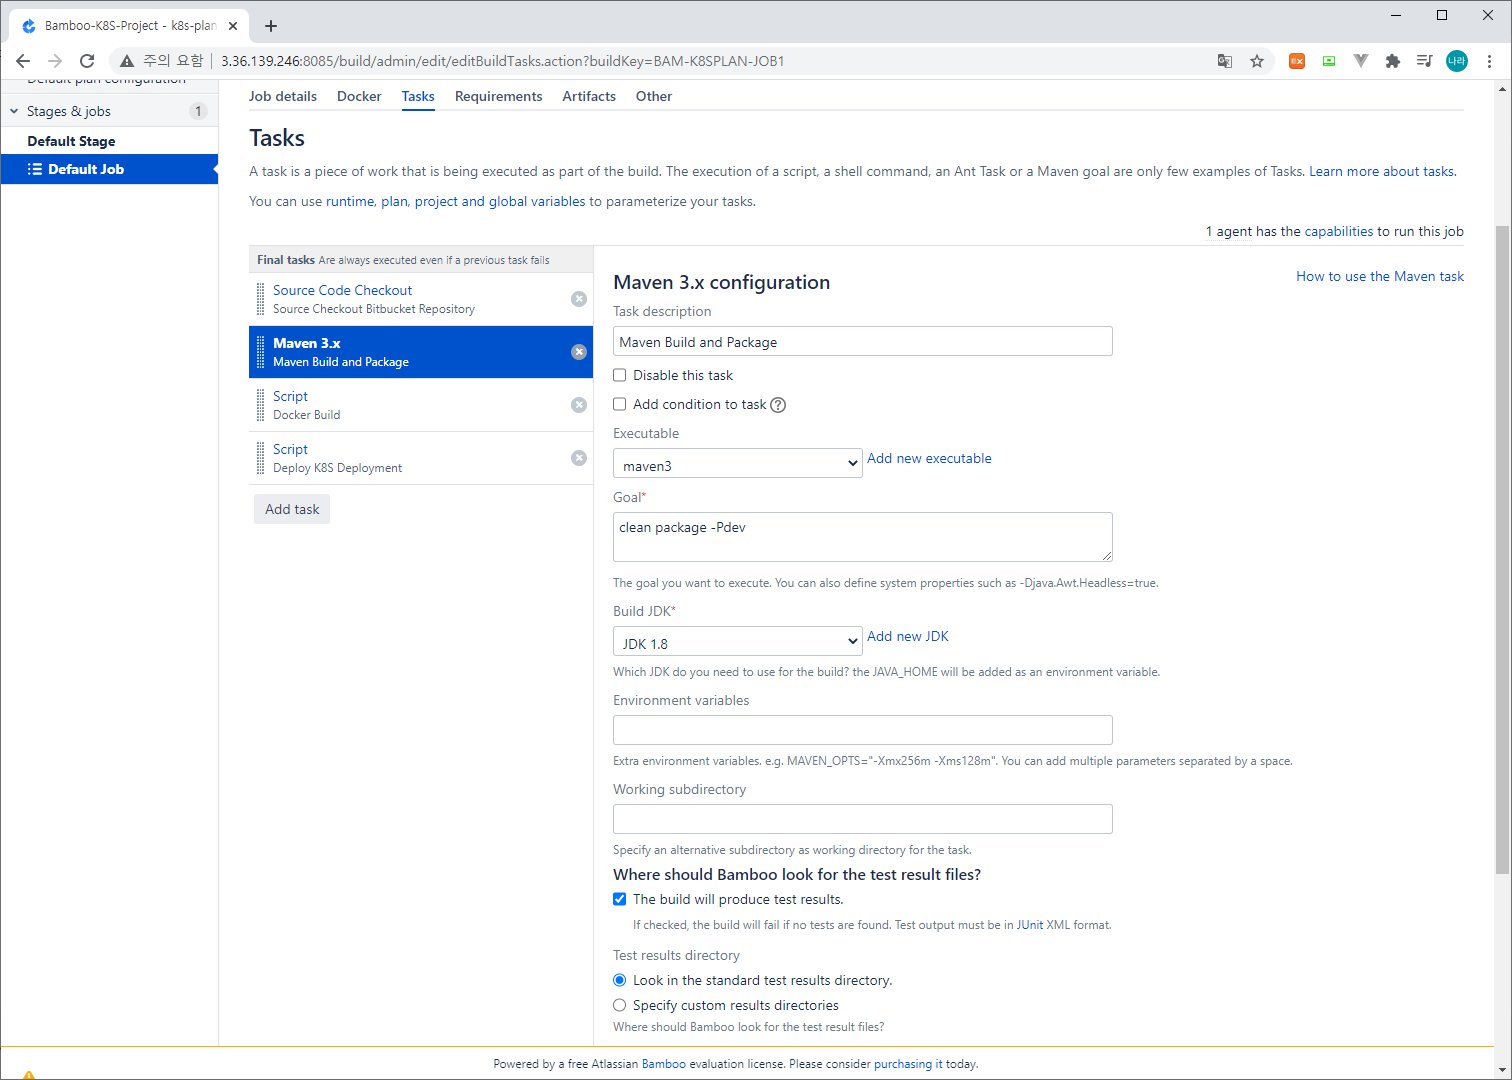This screenshot has width=1512, height=1080.
Task: Open the Source Code Checkout task
Action: [342, 290]
